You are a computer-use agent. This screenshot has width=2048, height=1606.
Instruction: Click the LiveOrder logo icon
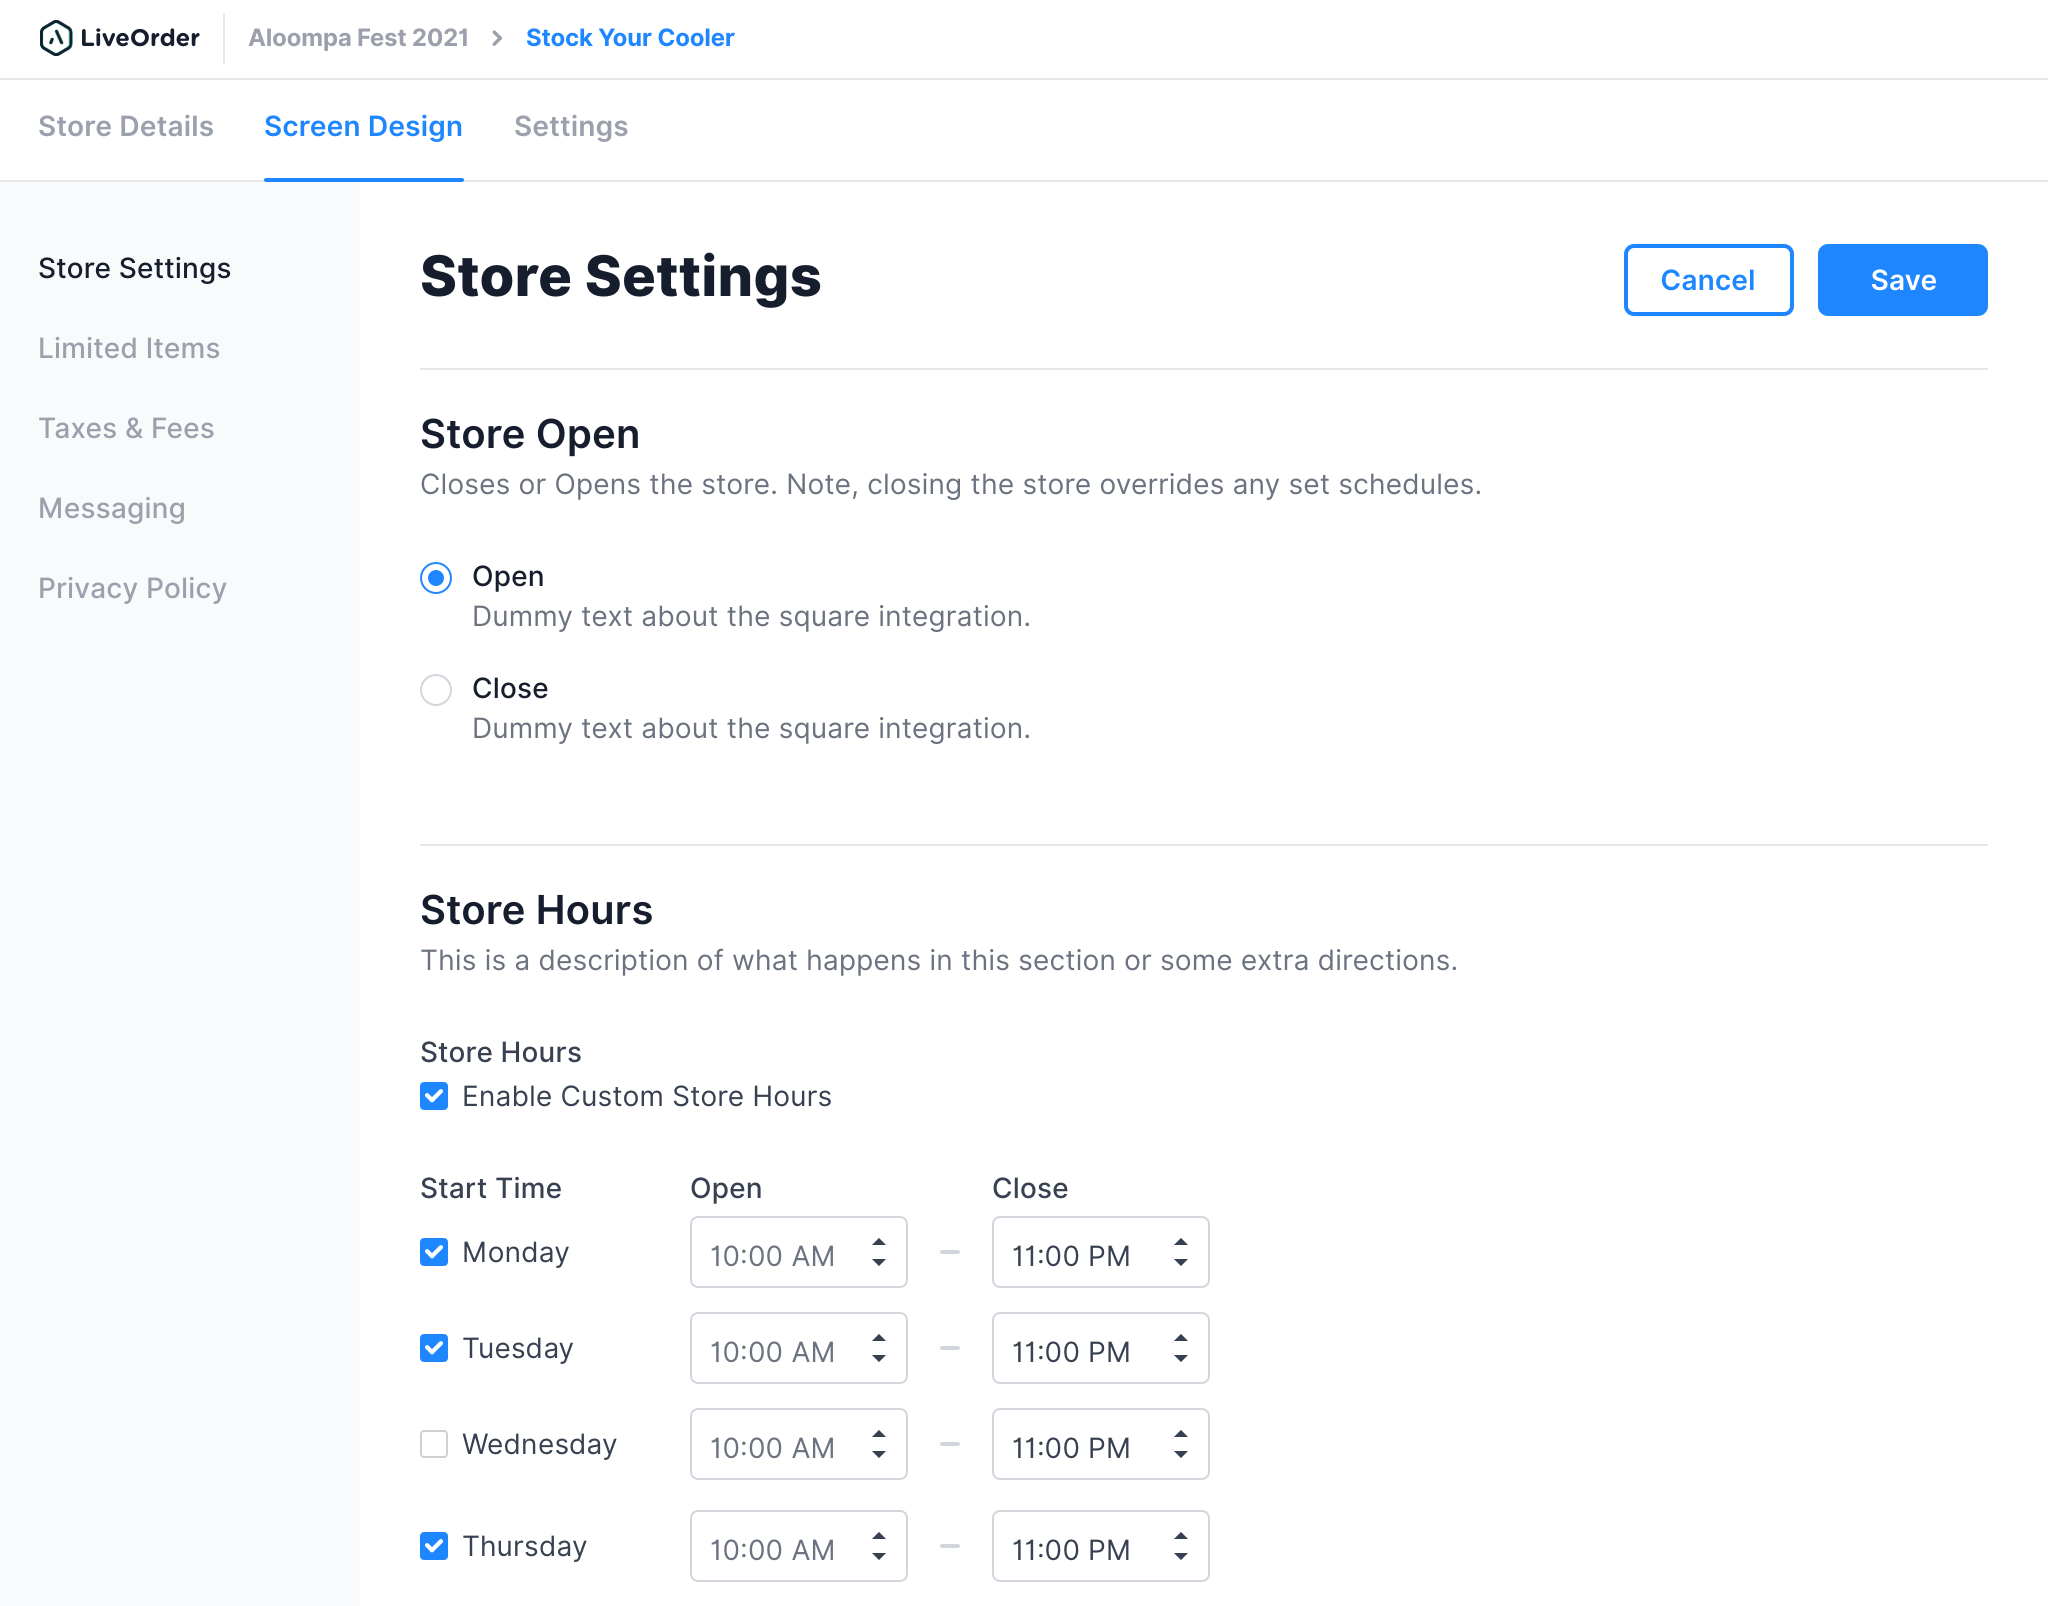coord(55,38)
